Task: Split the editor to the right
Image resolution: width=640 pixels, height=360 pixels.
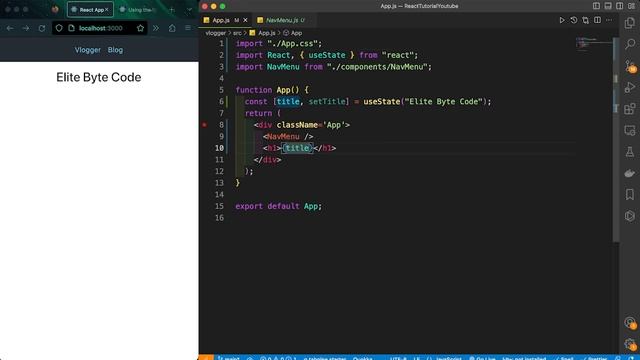Action: click(597, 20)
